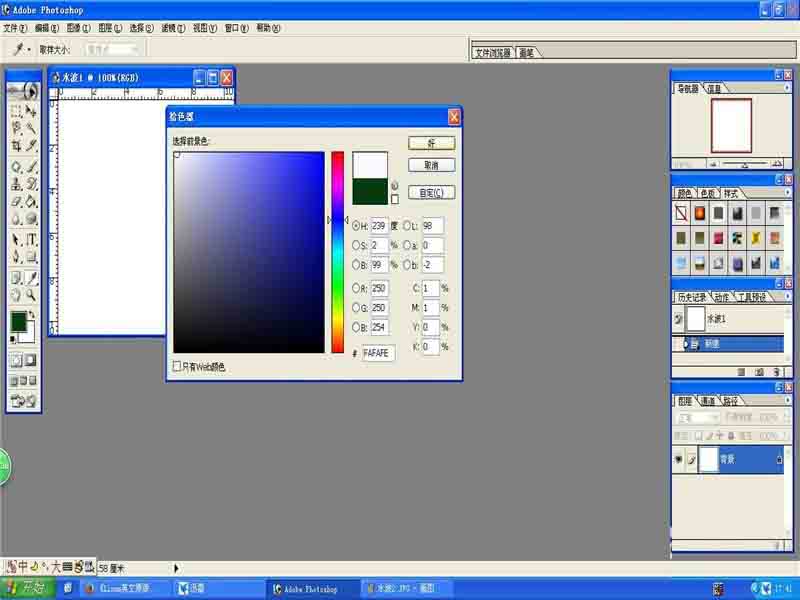
Task: Open the 滤镜 menu
Action: click(x=173, y=28)
